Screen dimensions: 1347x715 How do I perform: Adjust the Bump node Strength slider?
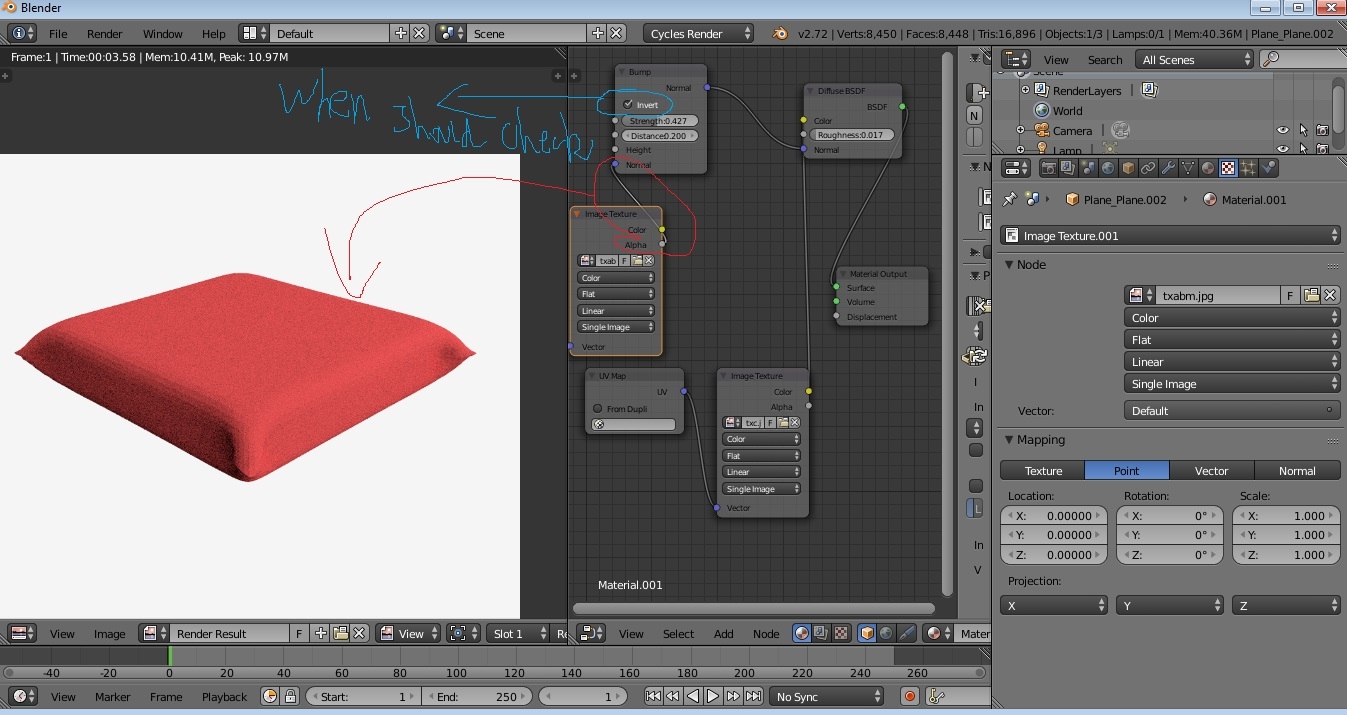[660, 121]
